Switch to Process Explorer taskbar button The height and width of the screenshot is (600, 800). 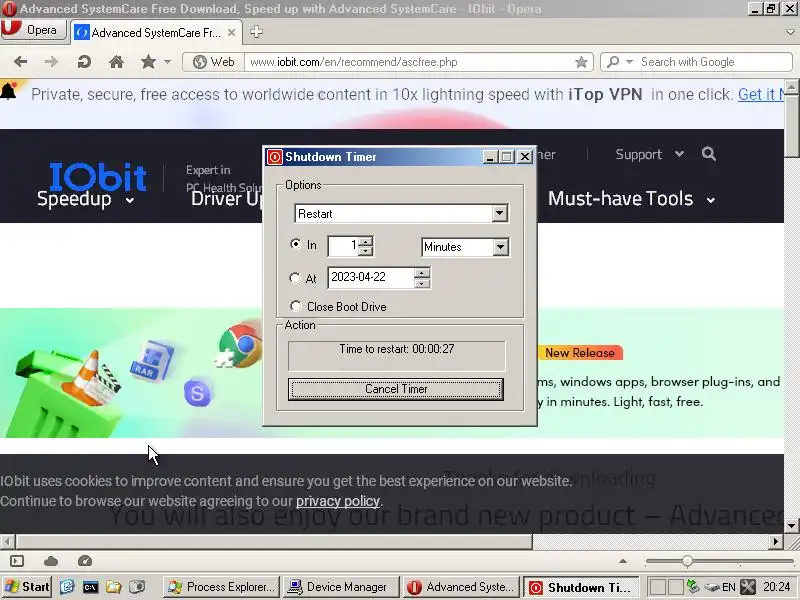(x=222, y=587)
